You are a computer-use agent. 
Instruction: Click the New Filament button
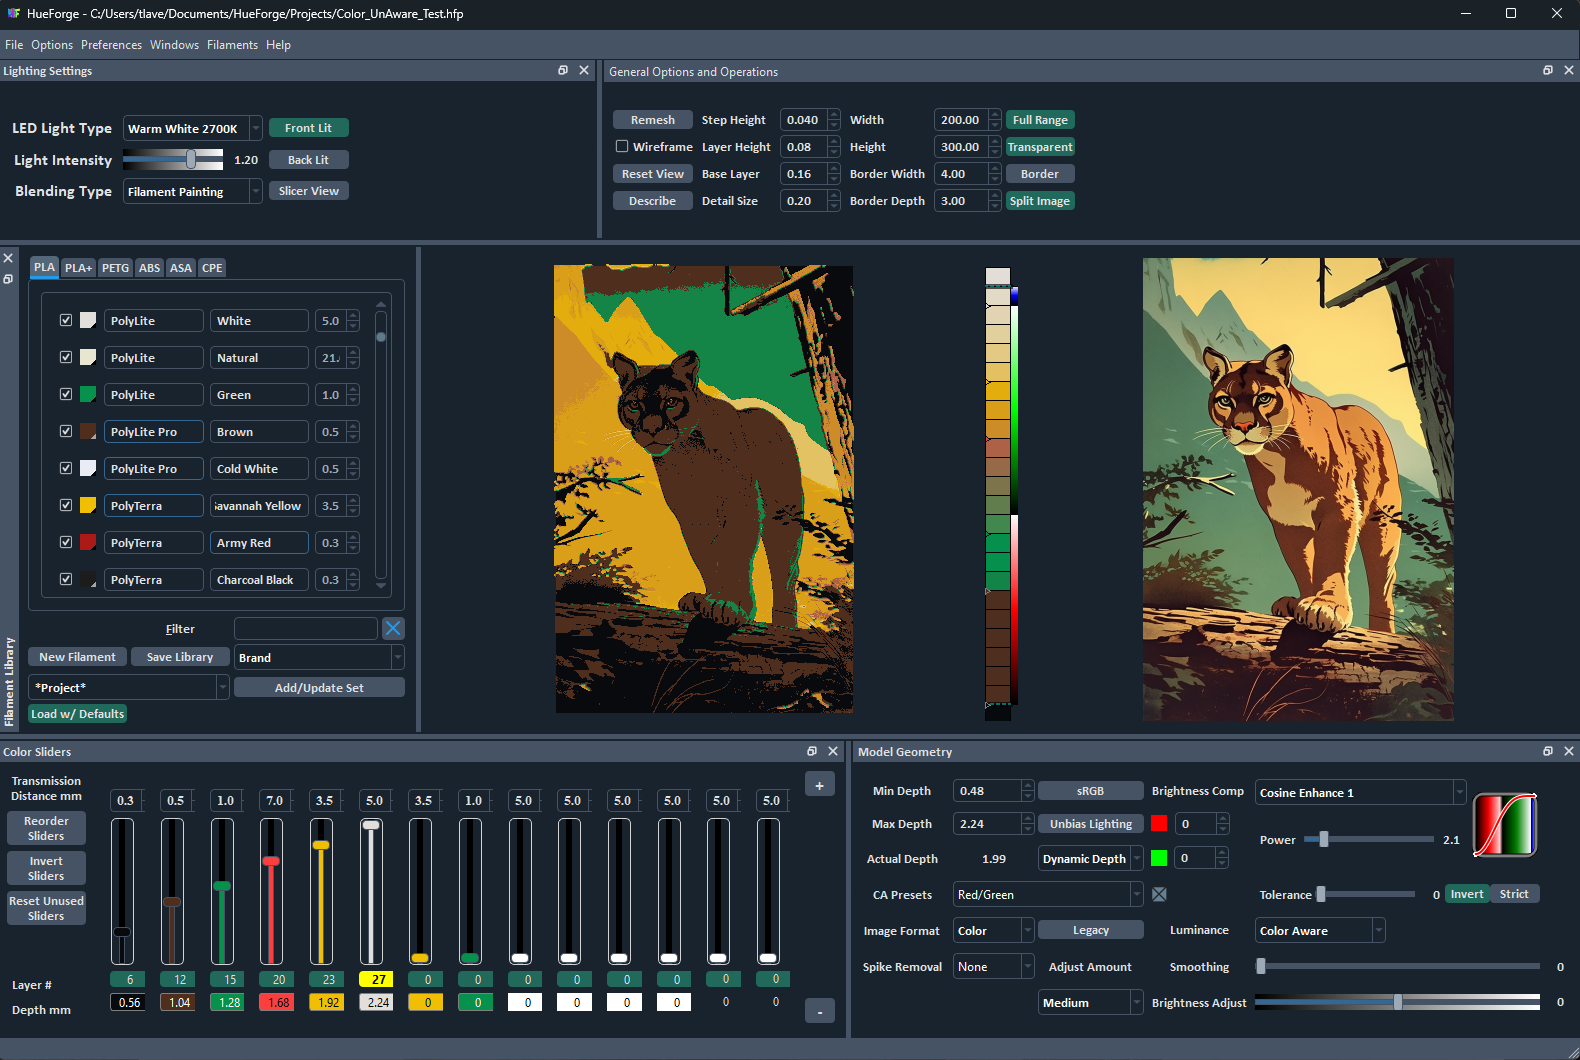(x=77, y=657)
